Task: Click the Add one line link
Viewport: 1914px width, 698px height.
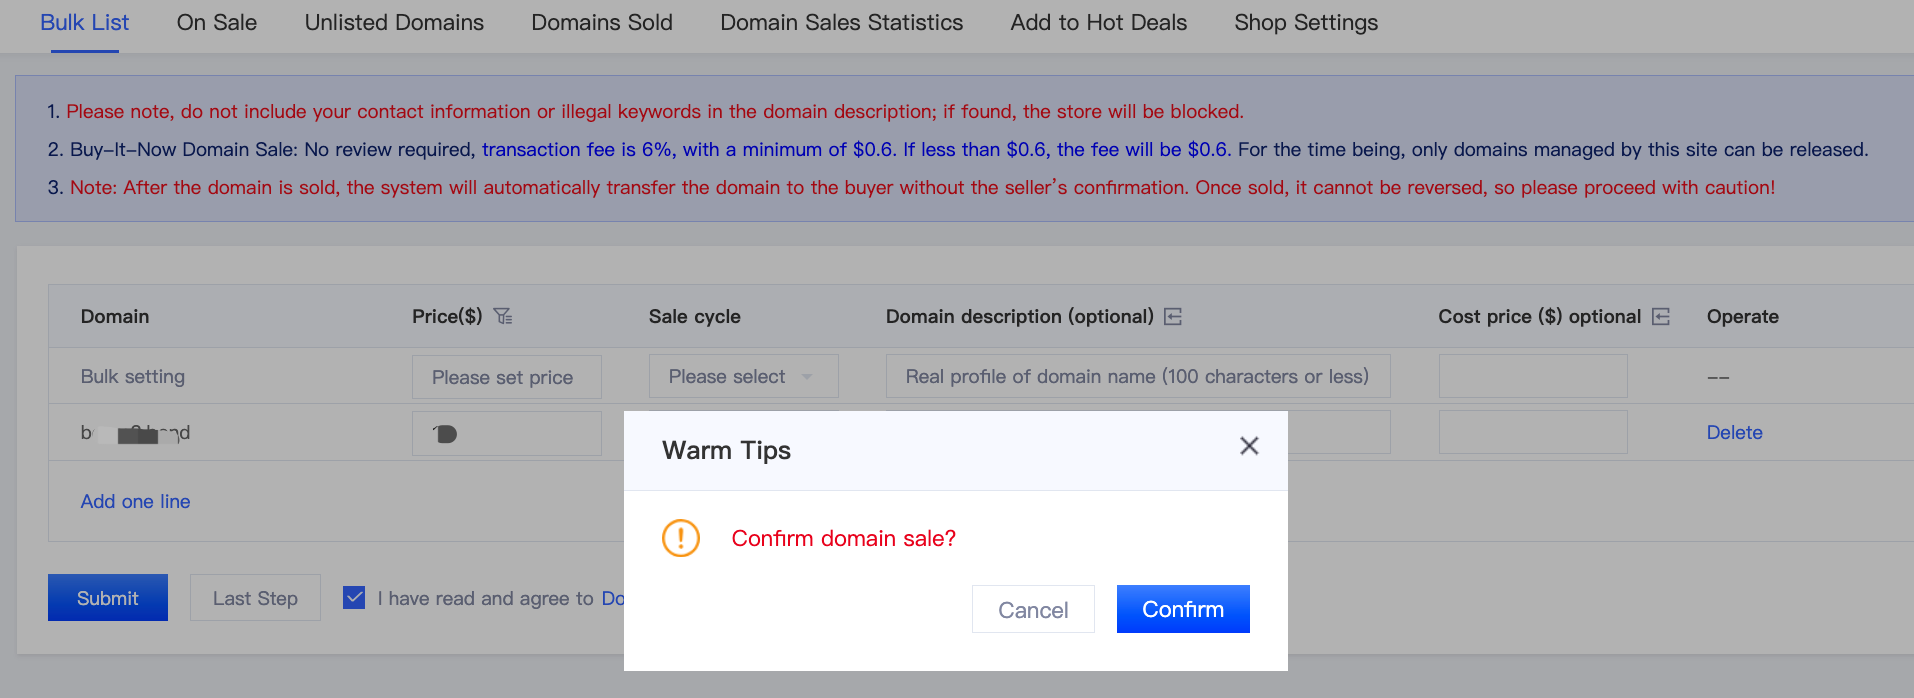Action: (x=135, y=501)
